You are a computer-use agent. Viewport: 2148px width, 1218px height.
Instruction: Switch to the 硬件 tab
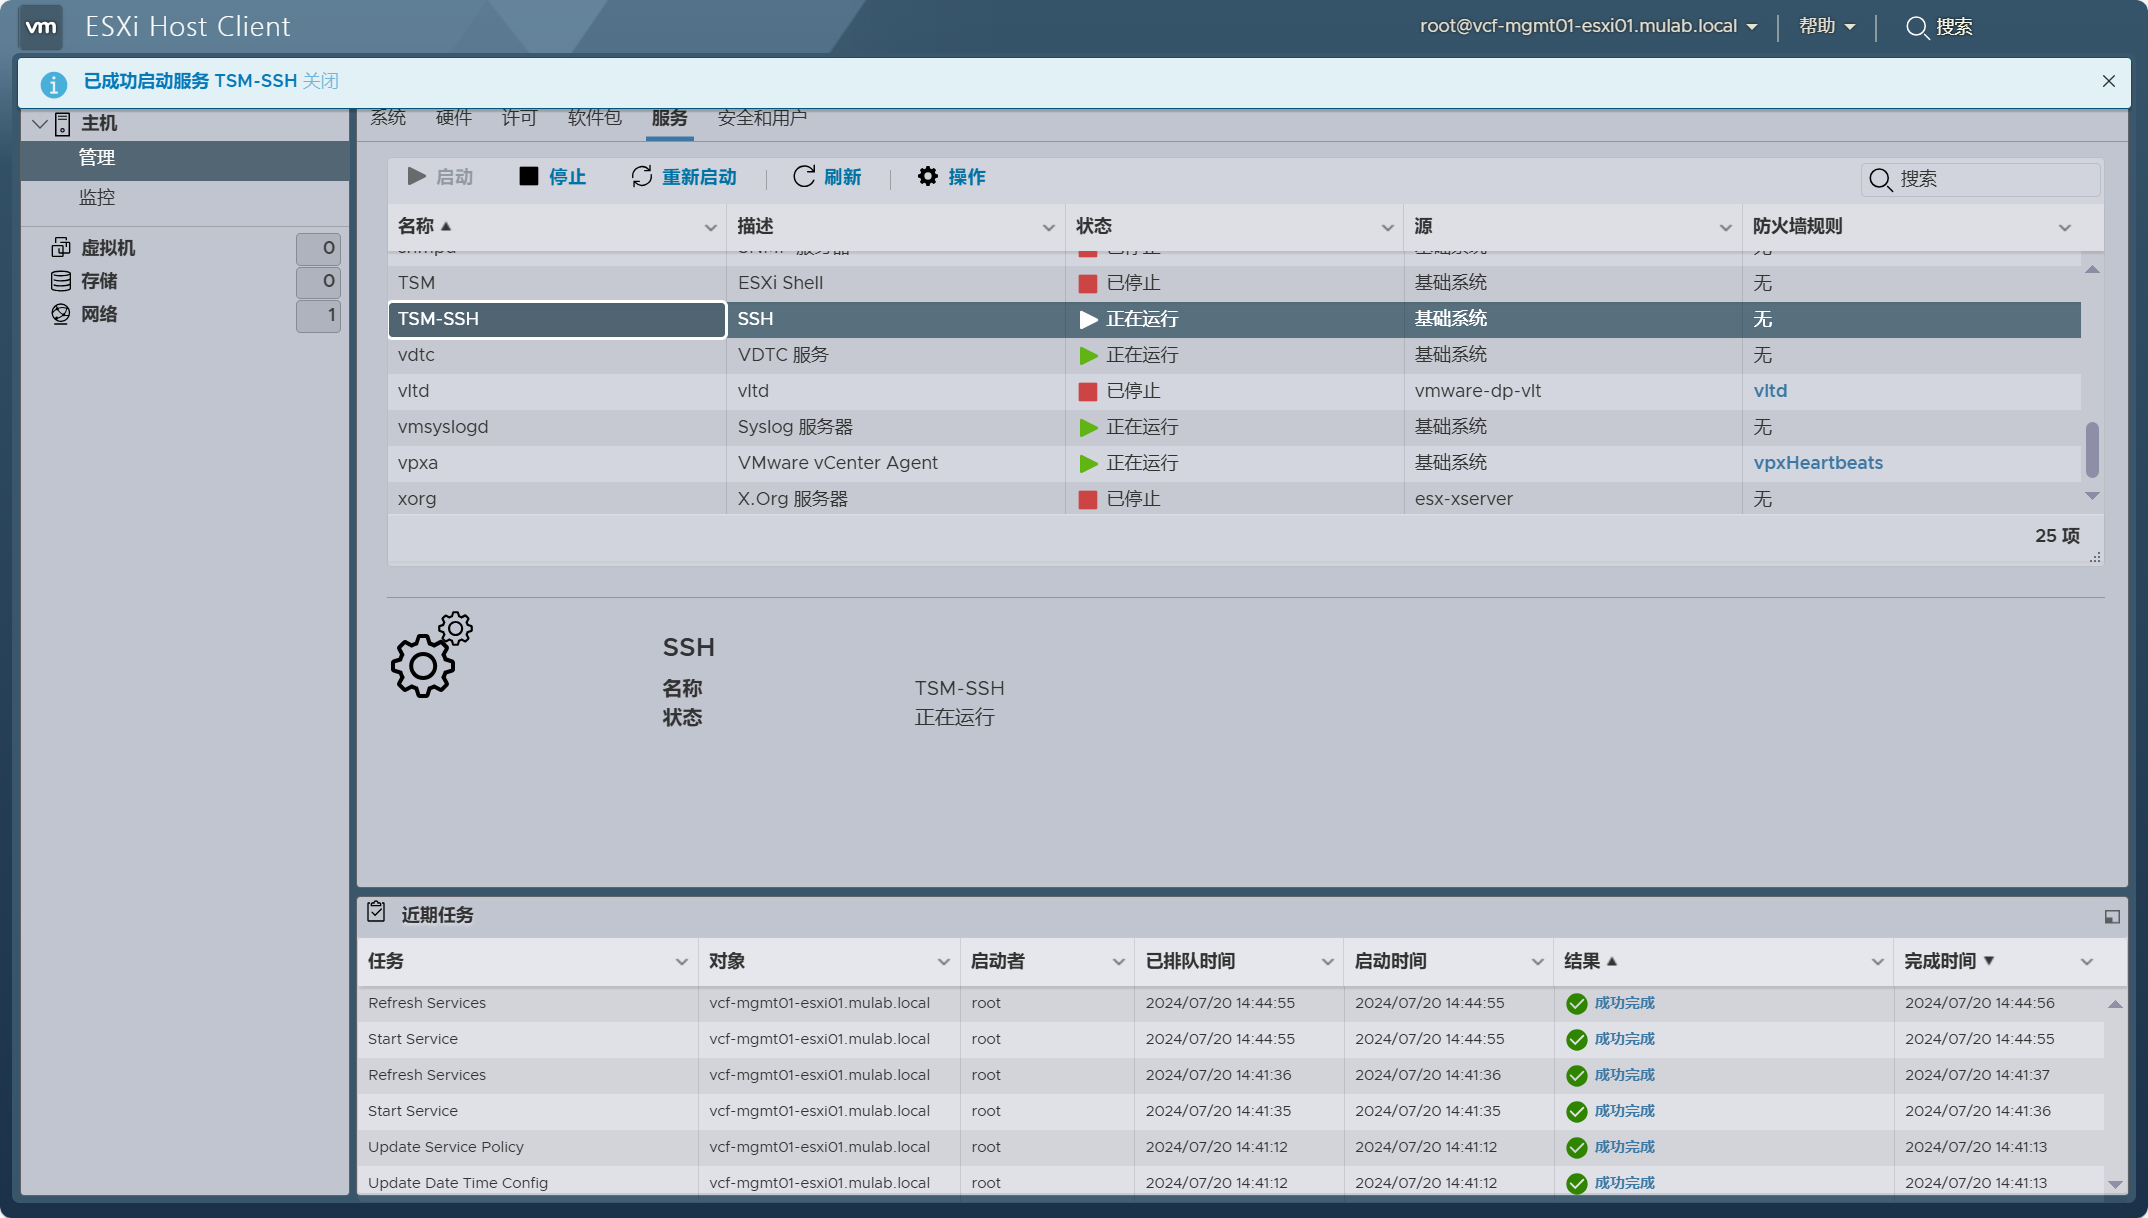click(x=454, y=118)
